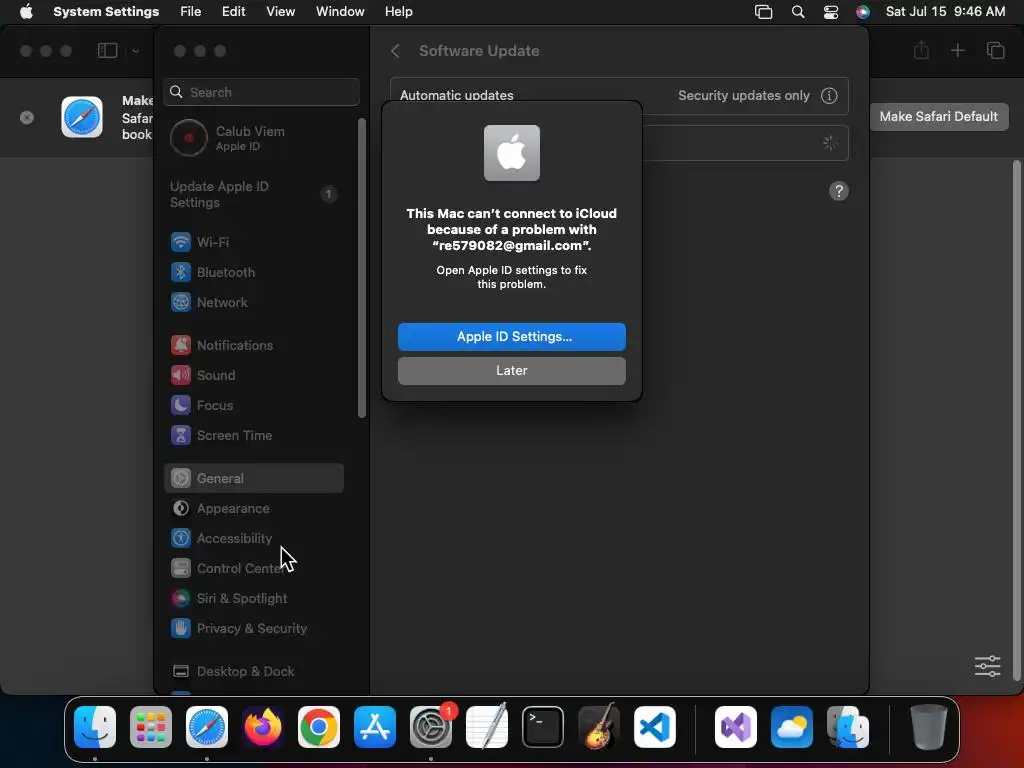Click Safari share button
The height and width of the screenshot is (768, 1024).
click(x=921, y=50)
